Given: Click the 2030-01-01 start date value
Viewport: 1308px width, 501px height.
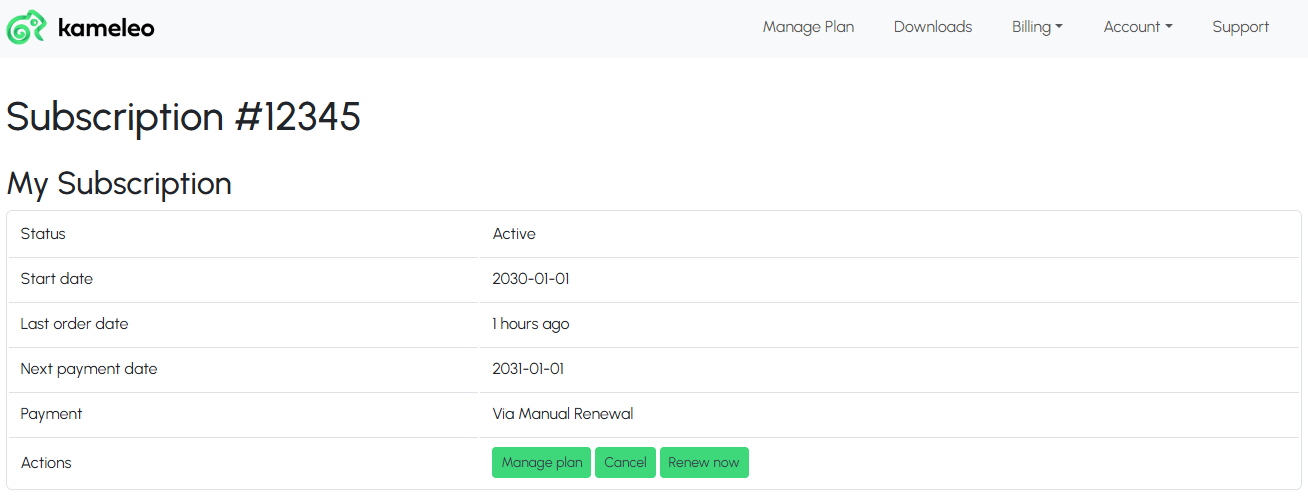Looking at the screenshot, I should tap(531, 279).
